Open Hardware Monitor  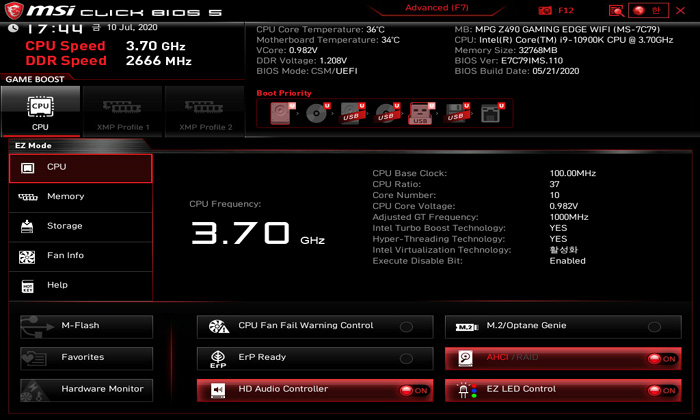point(86,390)
